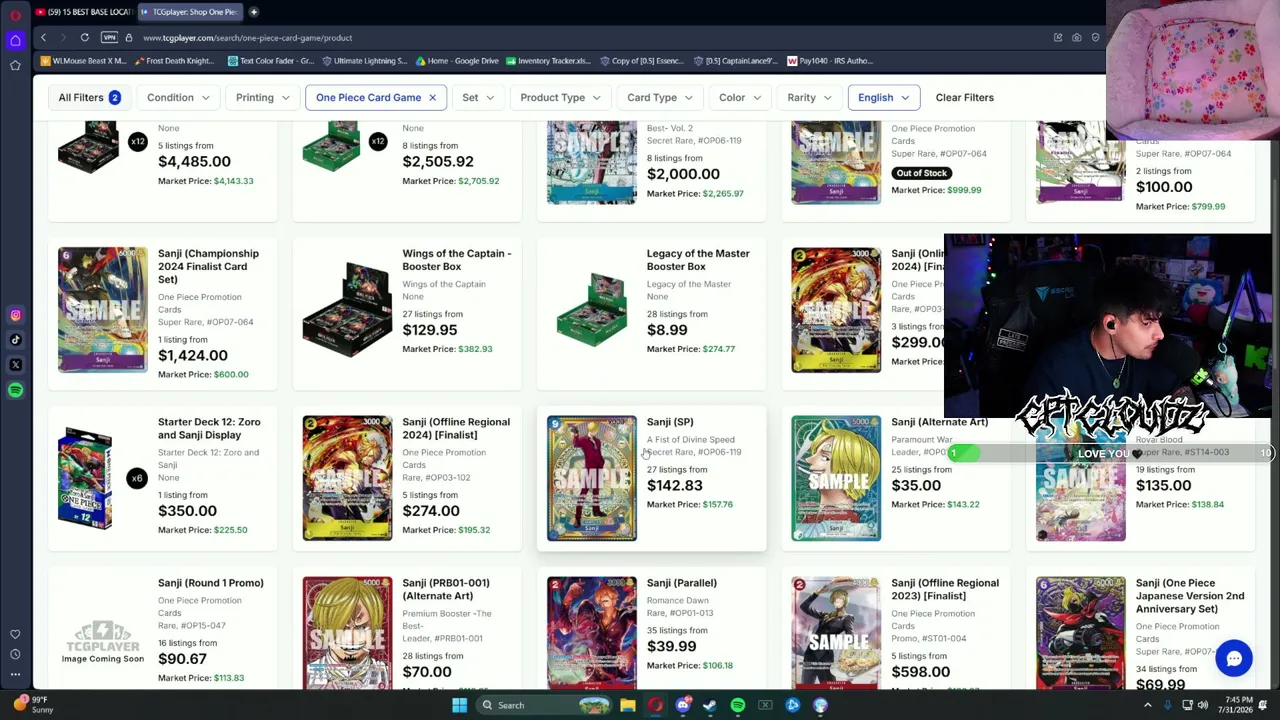Open Legacy of the Master Booster Box listing
The image size is (1280, 720).
[698, 260]
